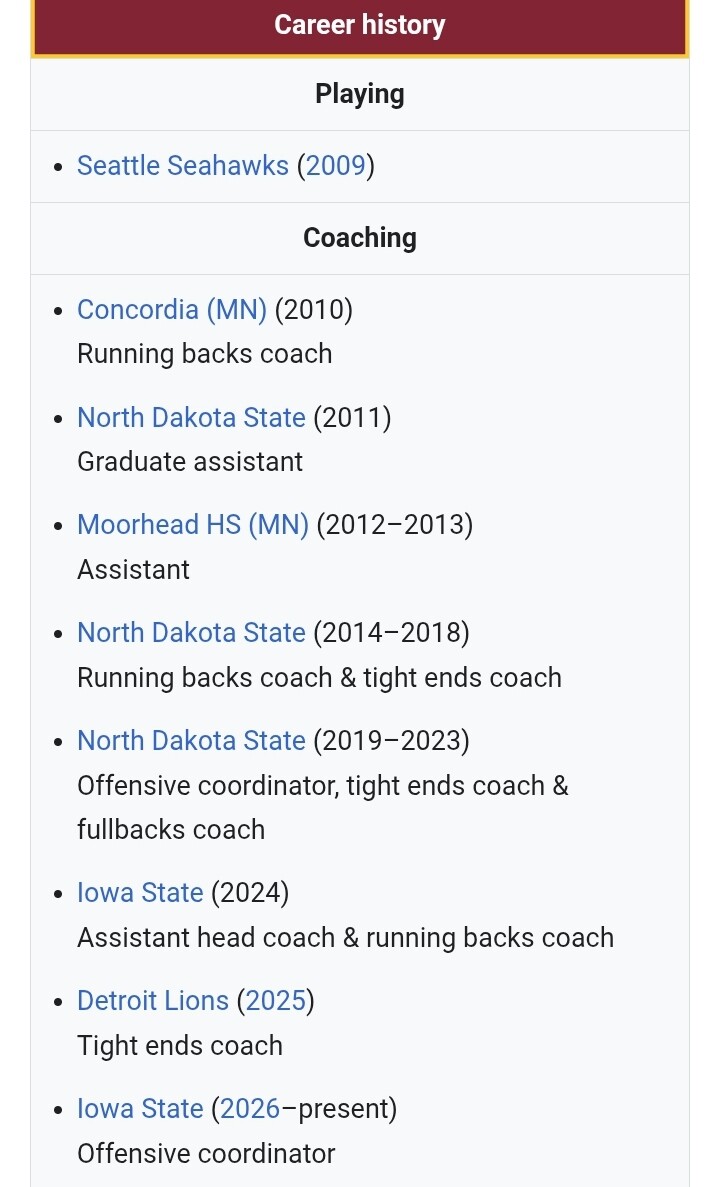Click Offensive coordinator text under Iowa State 2026
This screenshot has width=720, height=1187.
tap(206, 1154)
